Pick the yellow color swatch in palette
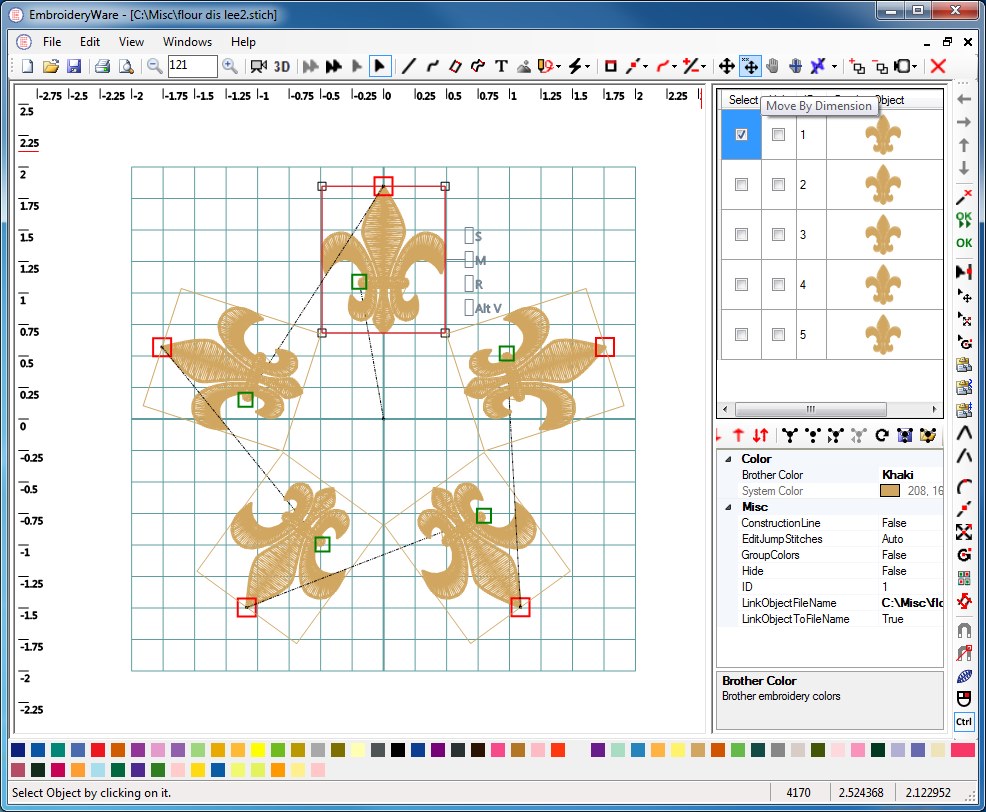This screenshot has width=986, height=812. (258, 750)
